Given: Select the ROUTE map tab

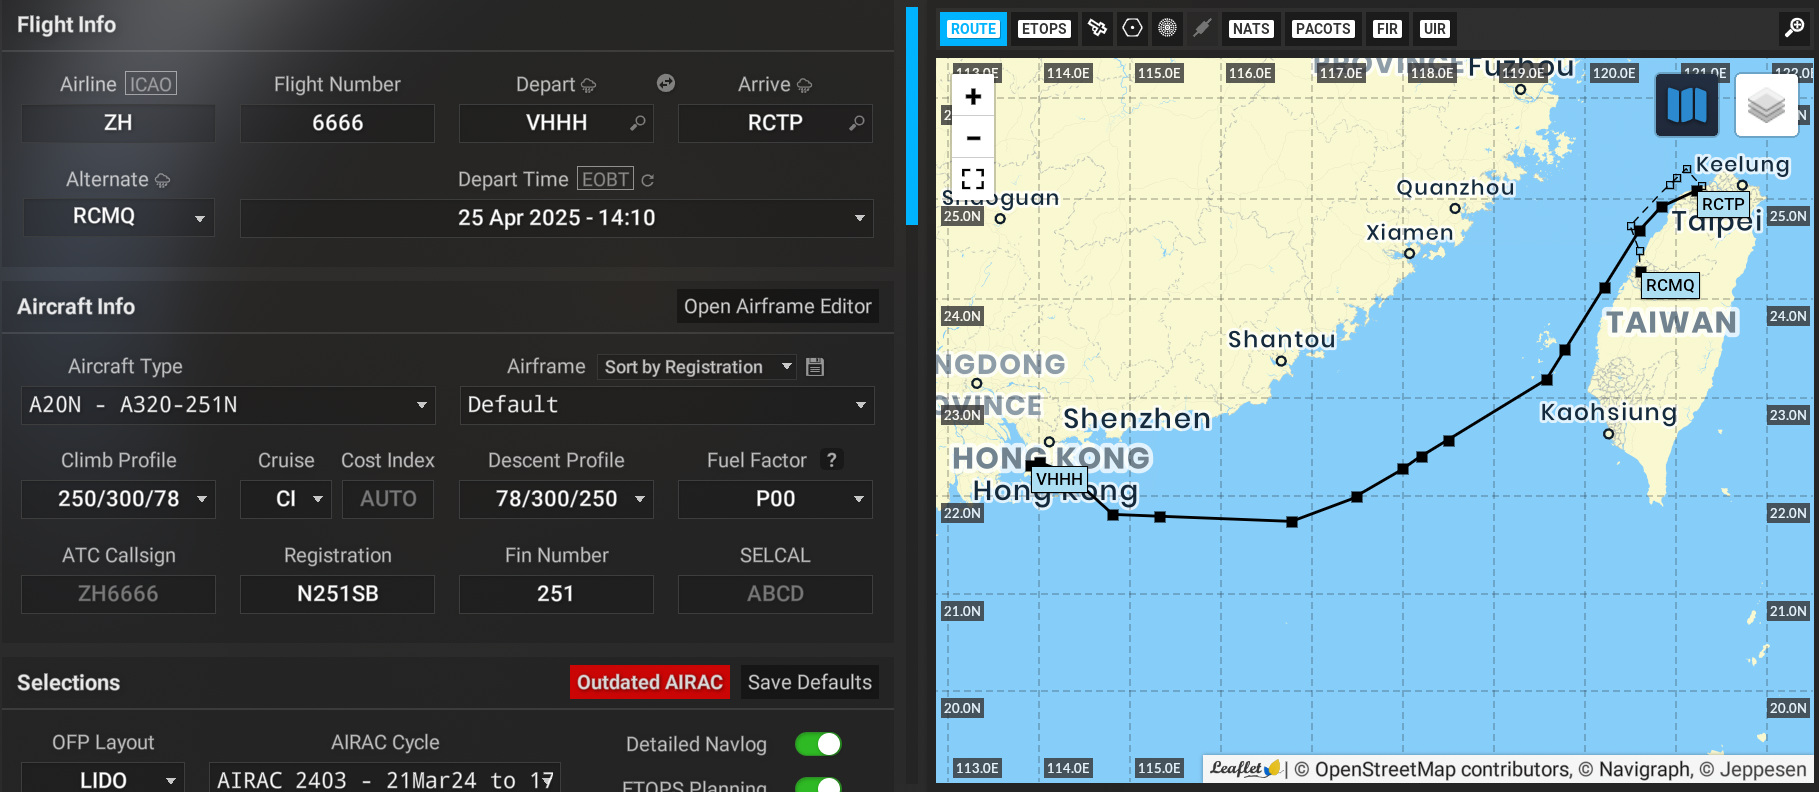Looking at the screenshot, I should [x=973, y=29].
